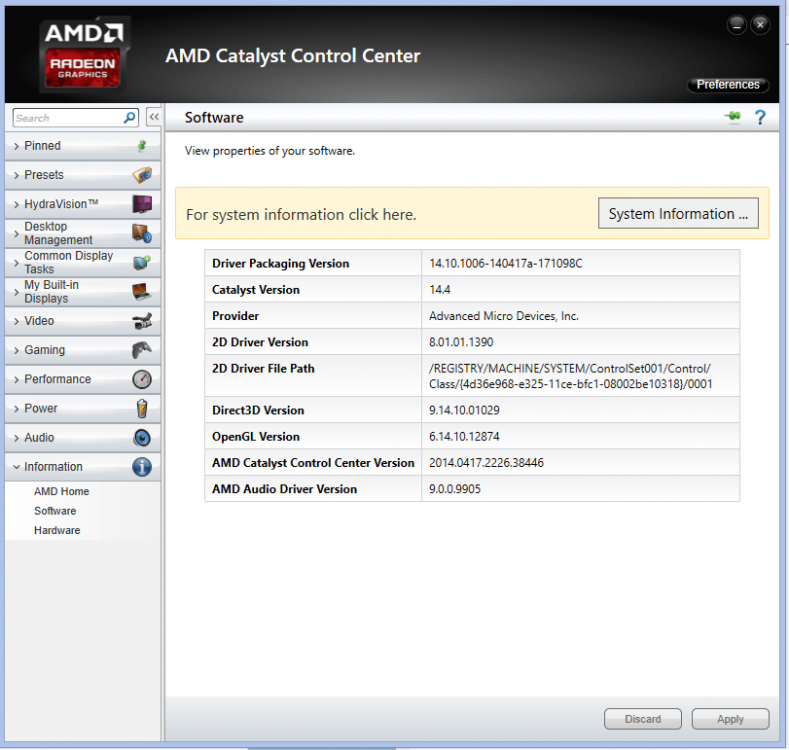Click the 2D Driver File Path registry value

click(571, 376)
